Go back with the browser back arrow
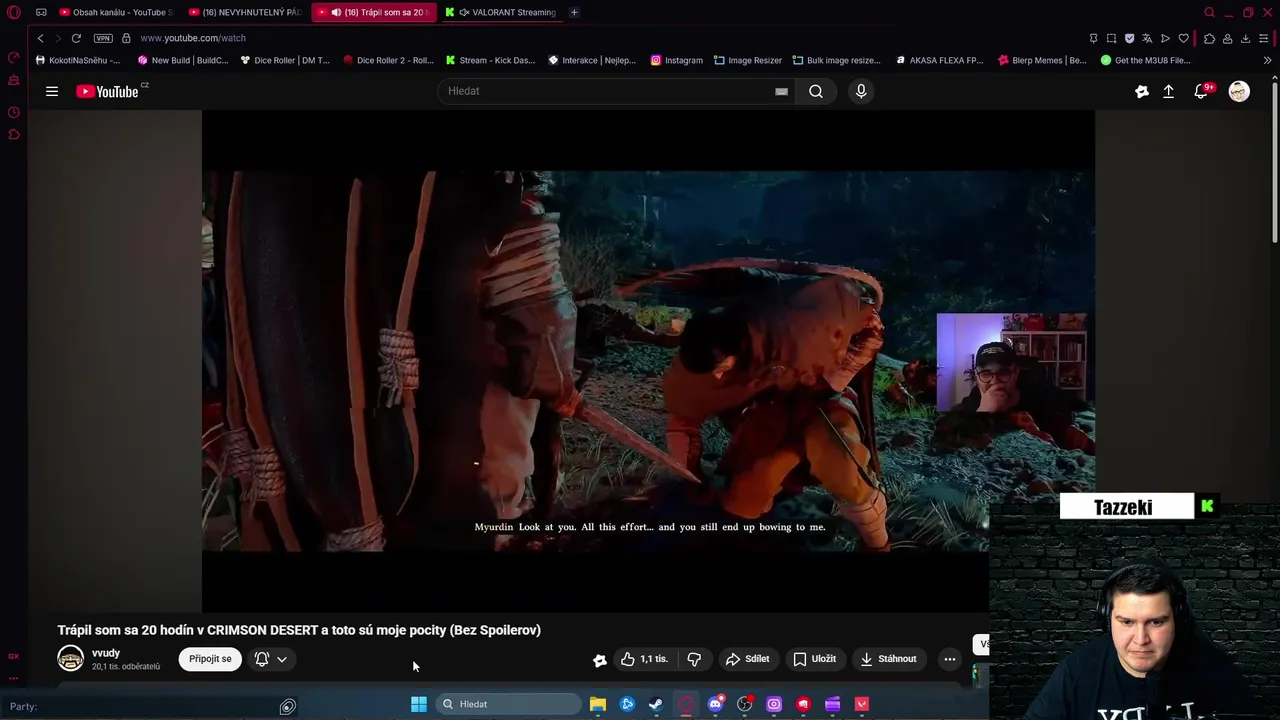 40,38
